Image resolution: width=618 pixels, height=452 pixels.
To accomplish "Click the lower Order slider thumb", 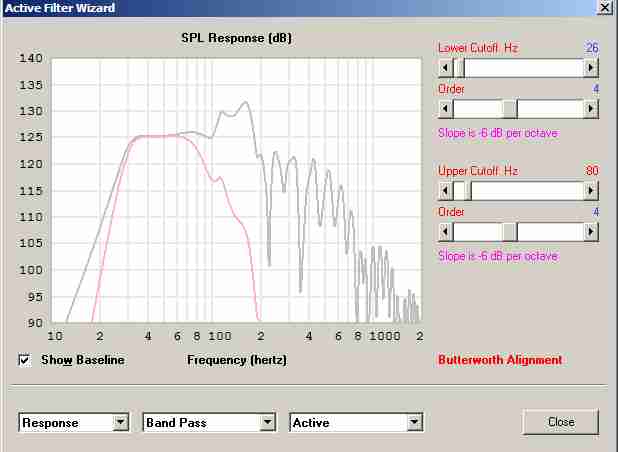I will (510, 108).
